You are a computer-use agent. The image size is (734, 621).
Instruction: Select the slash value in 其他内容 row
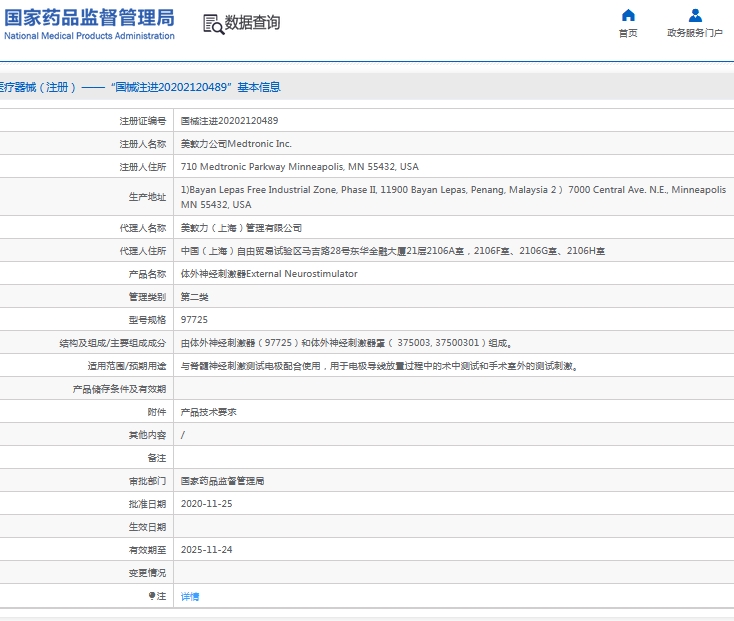pos(183,435)
